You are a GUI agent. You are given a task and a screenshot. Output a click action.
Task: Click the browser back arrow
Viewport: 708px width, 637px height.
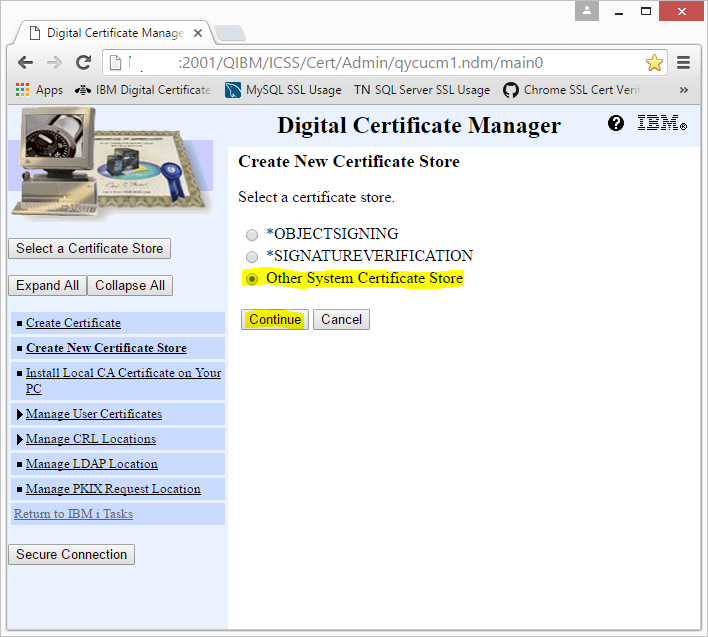tap(25, 62)
